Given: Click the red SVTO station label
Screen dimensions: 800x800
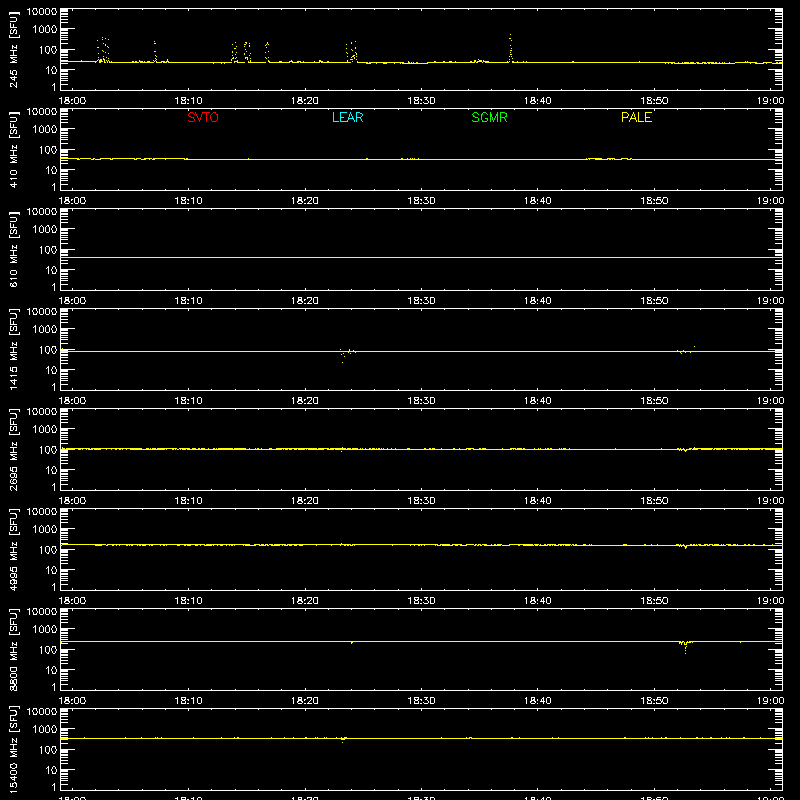Looking at the screenshot, I should click(x=203, y=117).
